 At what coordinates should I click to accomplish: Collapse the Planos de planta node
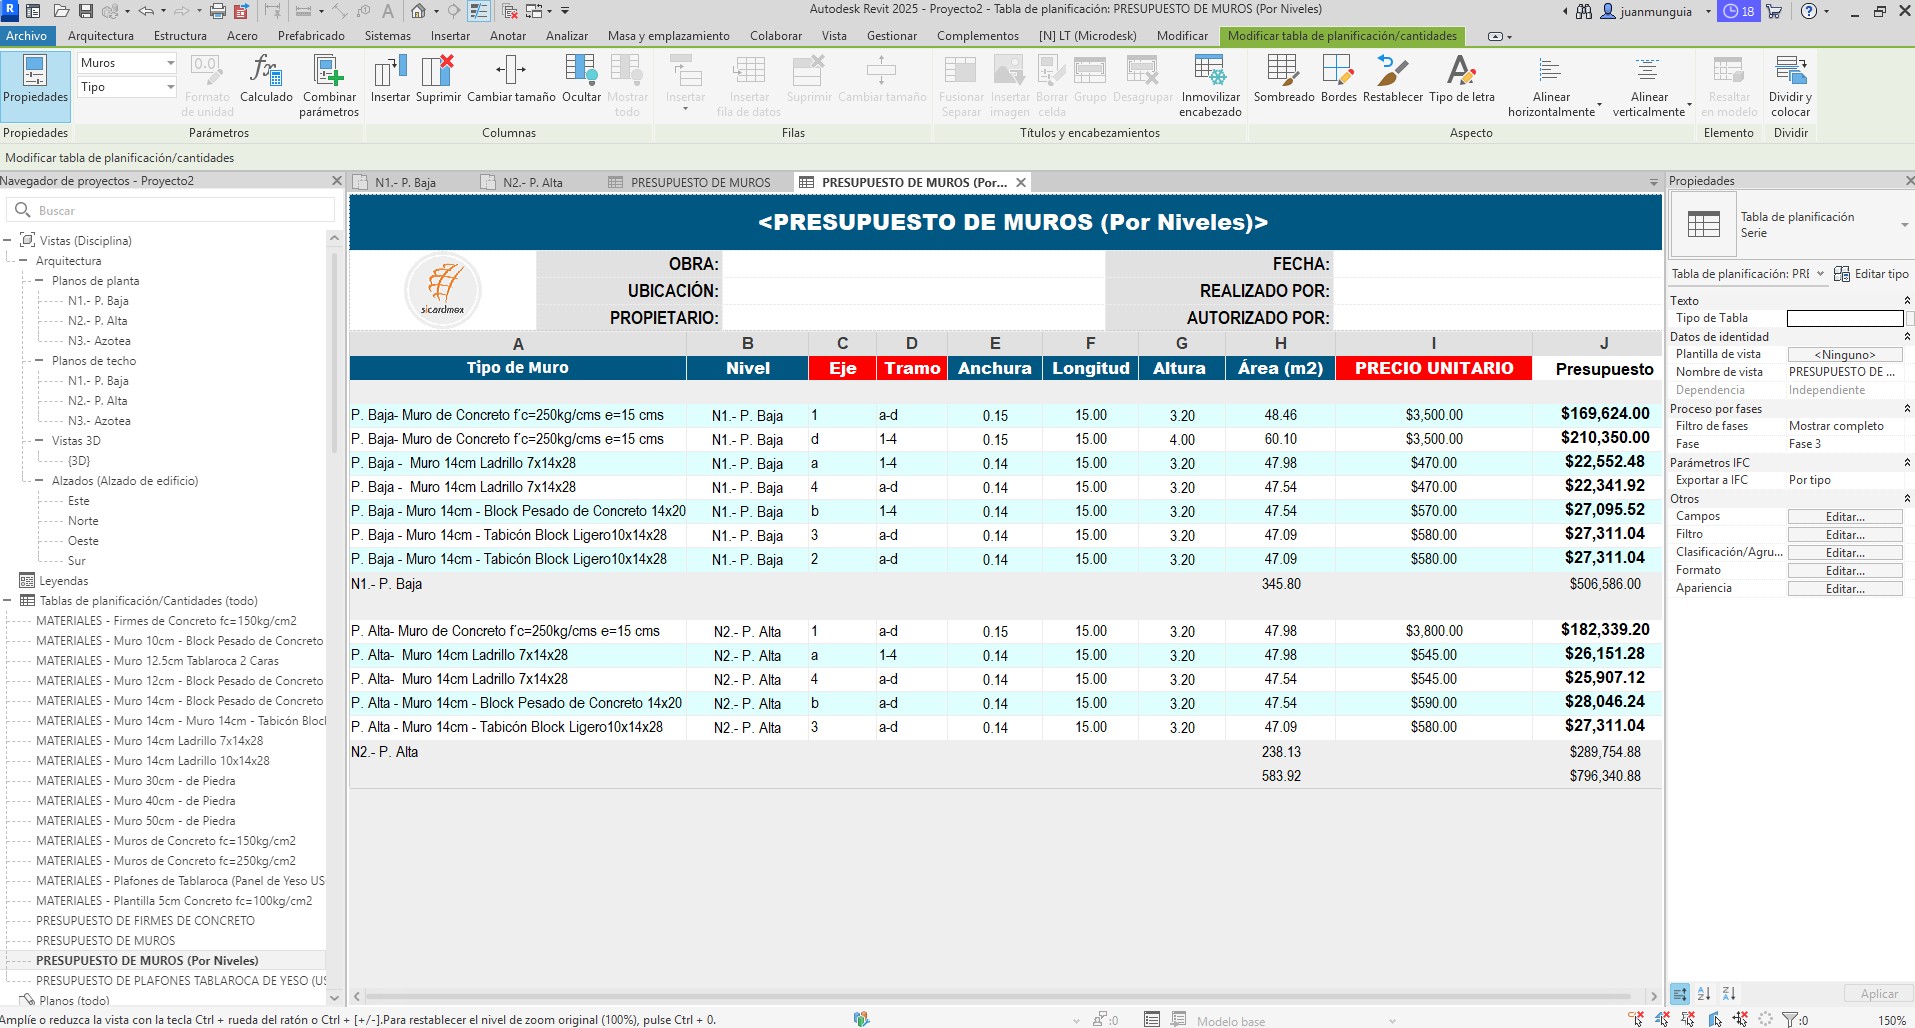click(x=40, y=281)
